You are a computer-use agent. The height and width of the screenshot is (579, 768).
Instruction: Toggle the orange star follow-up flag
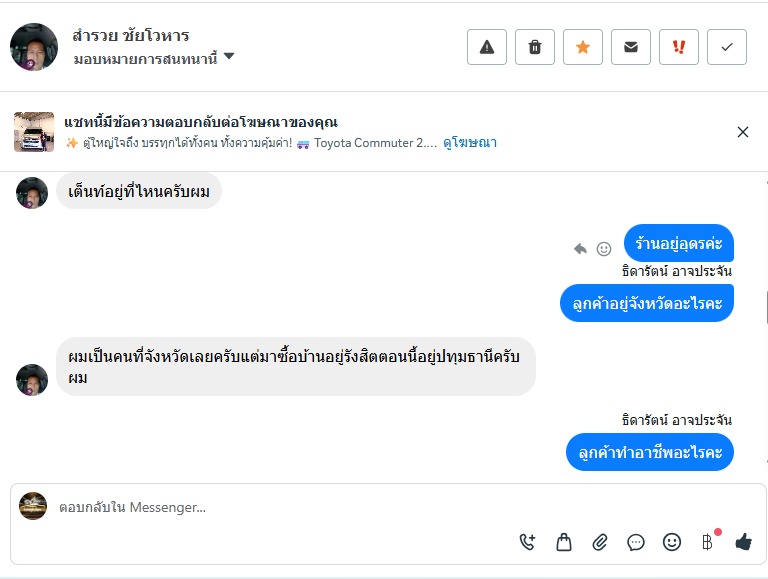[583, 47]
